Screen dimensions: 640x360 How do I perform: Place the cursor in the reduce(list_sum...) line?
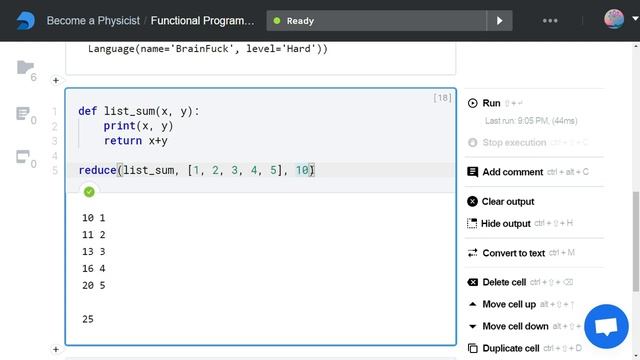[196, 170]
